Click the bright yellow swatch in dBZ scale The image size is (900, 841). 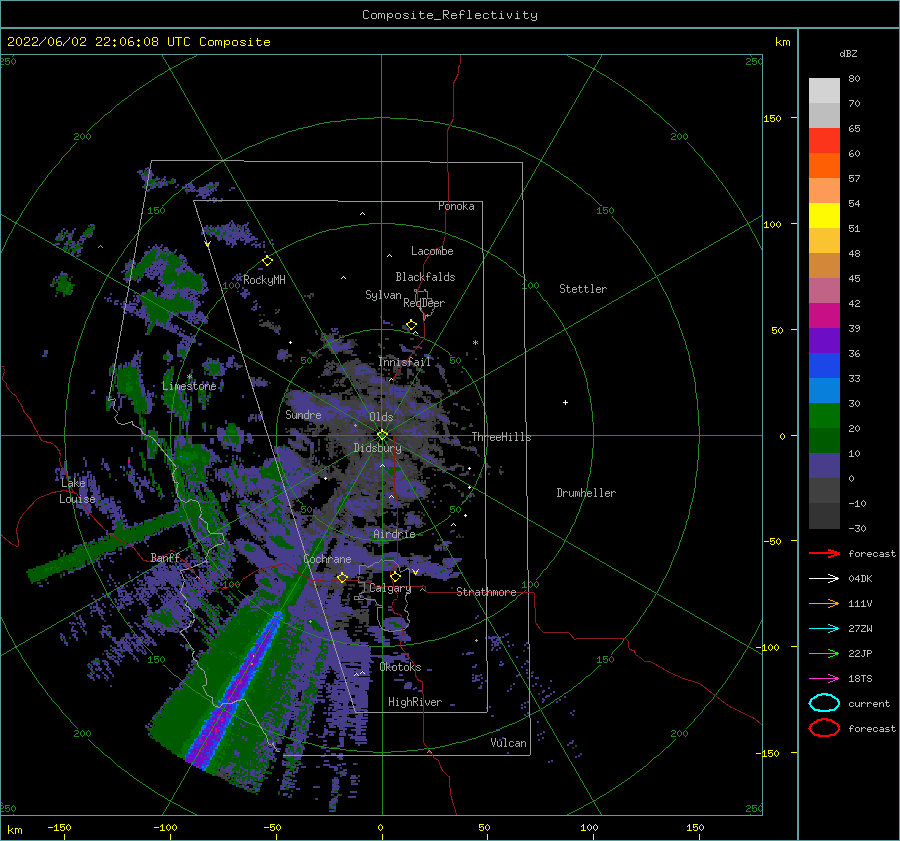click(x=824, y=215)
